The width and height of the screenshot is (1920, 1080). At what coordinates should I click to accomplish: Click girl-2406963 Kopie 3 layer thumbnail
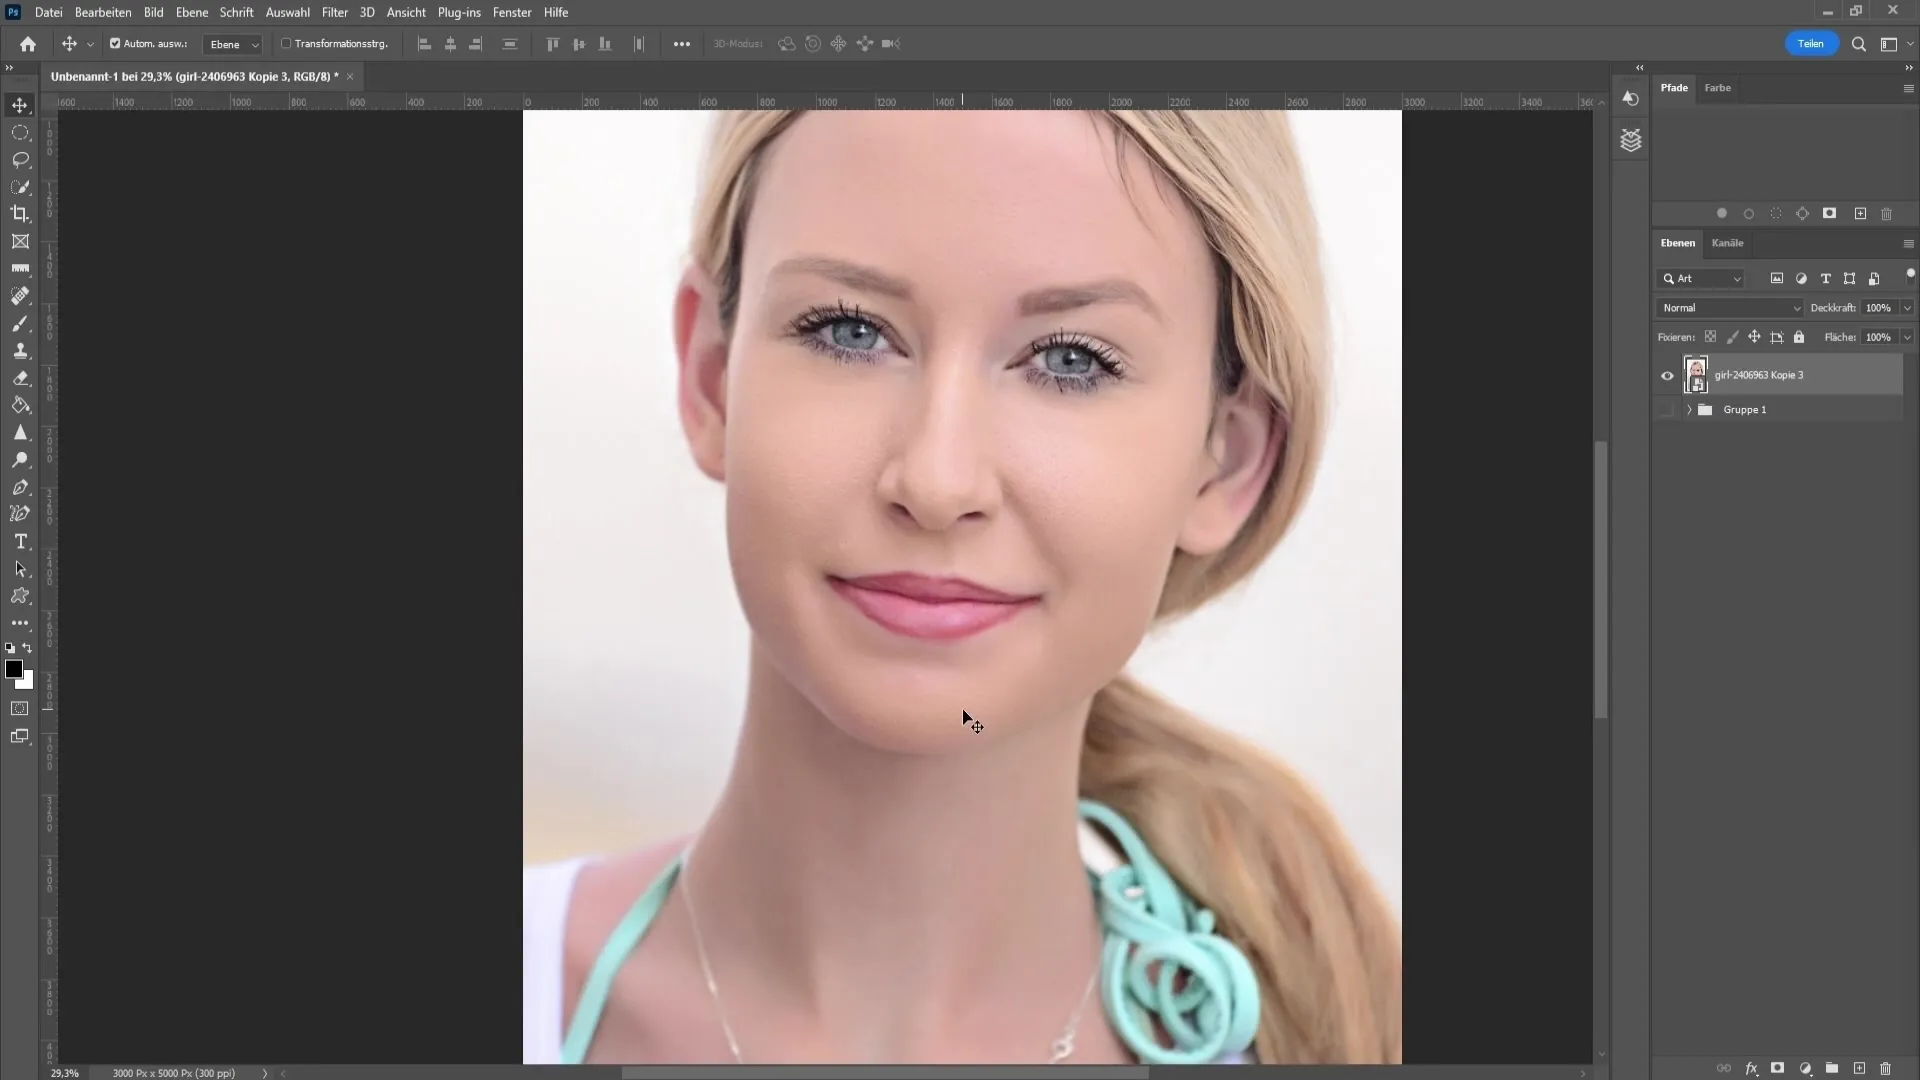click(1696, 375)
